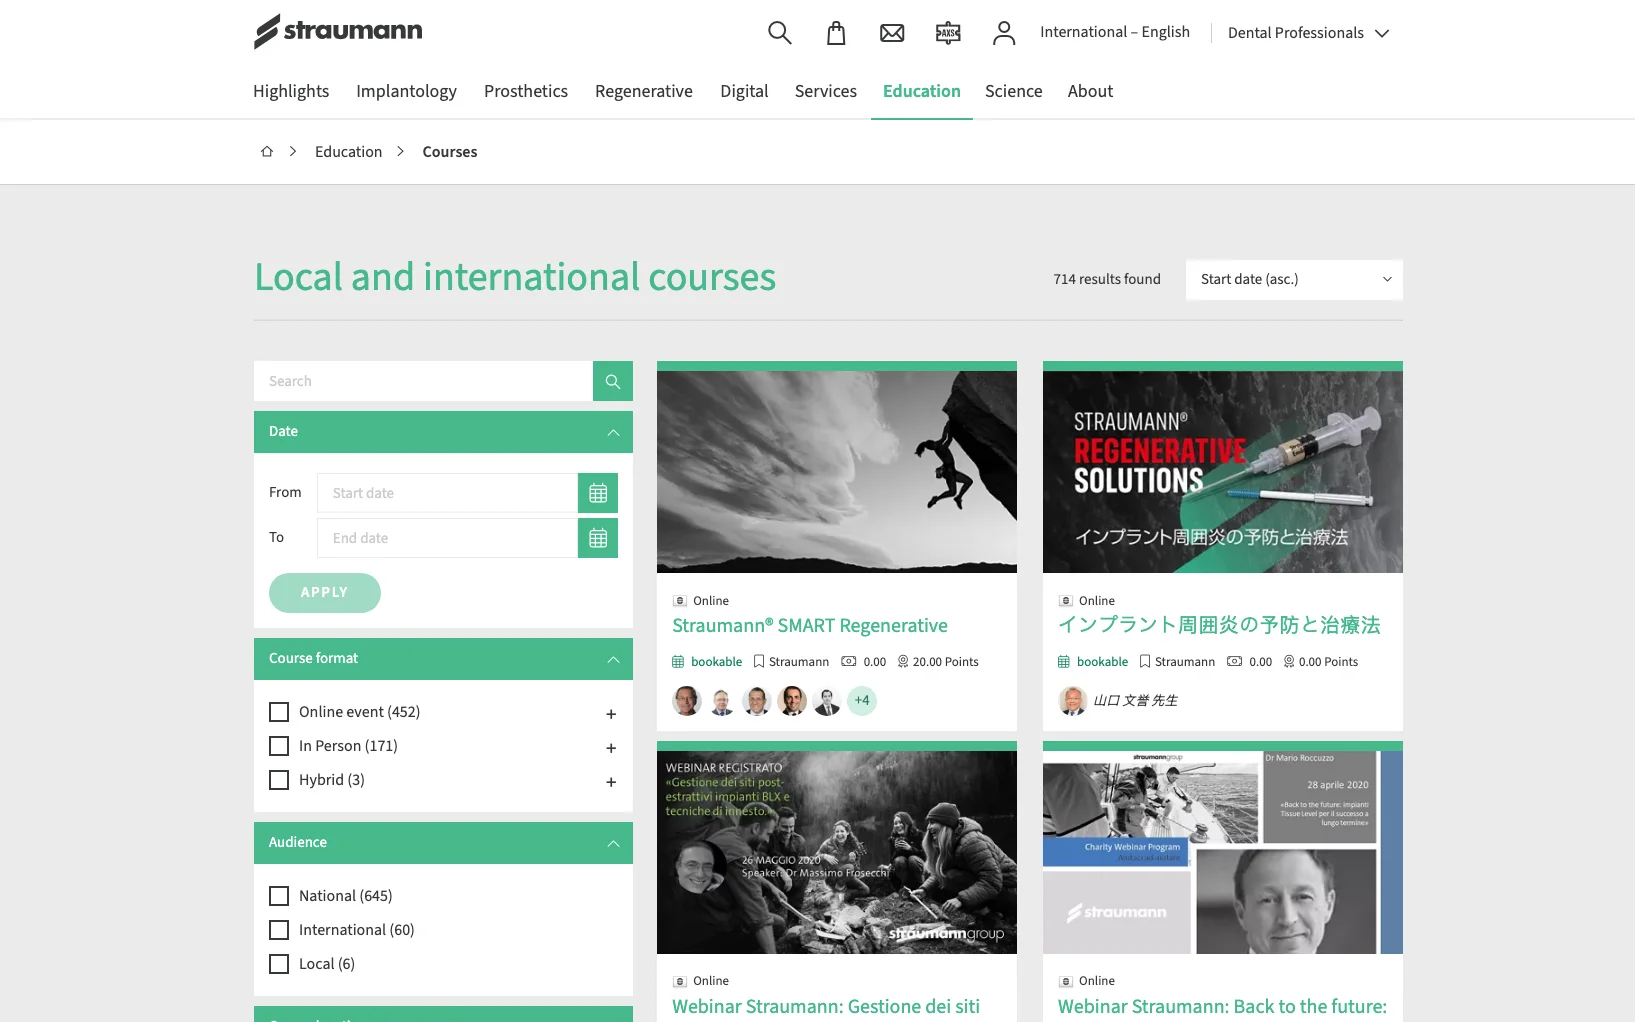
Task: Check the Online event (452) filter
Action: point(279,712)
